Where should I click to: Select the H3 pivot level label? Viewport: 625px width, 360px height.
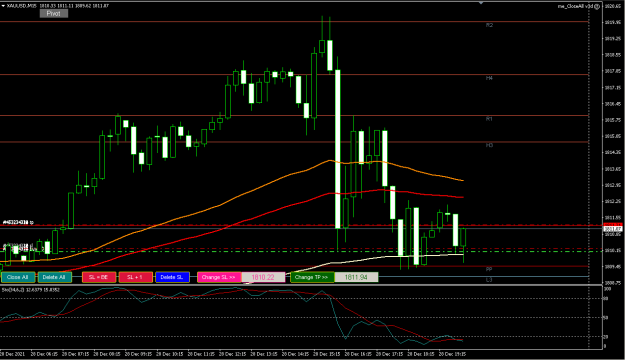pos(489,145)
